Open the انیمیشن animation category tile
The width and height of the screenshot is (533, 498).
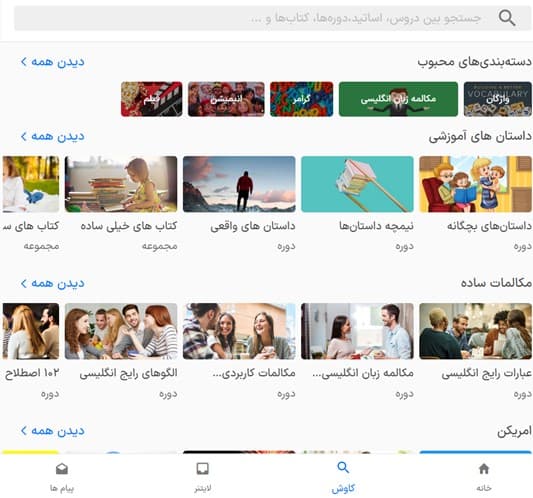[x=226, y=99]
